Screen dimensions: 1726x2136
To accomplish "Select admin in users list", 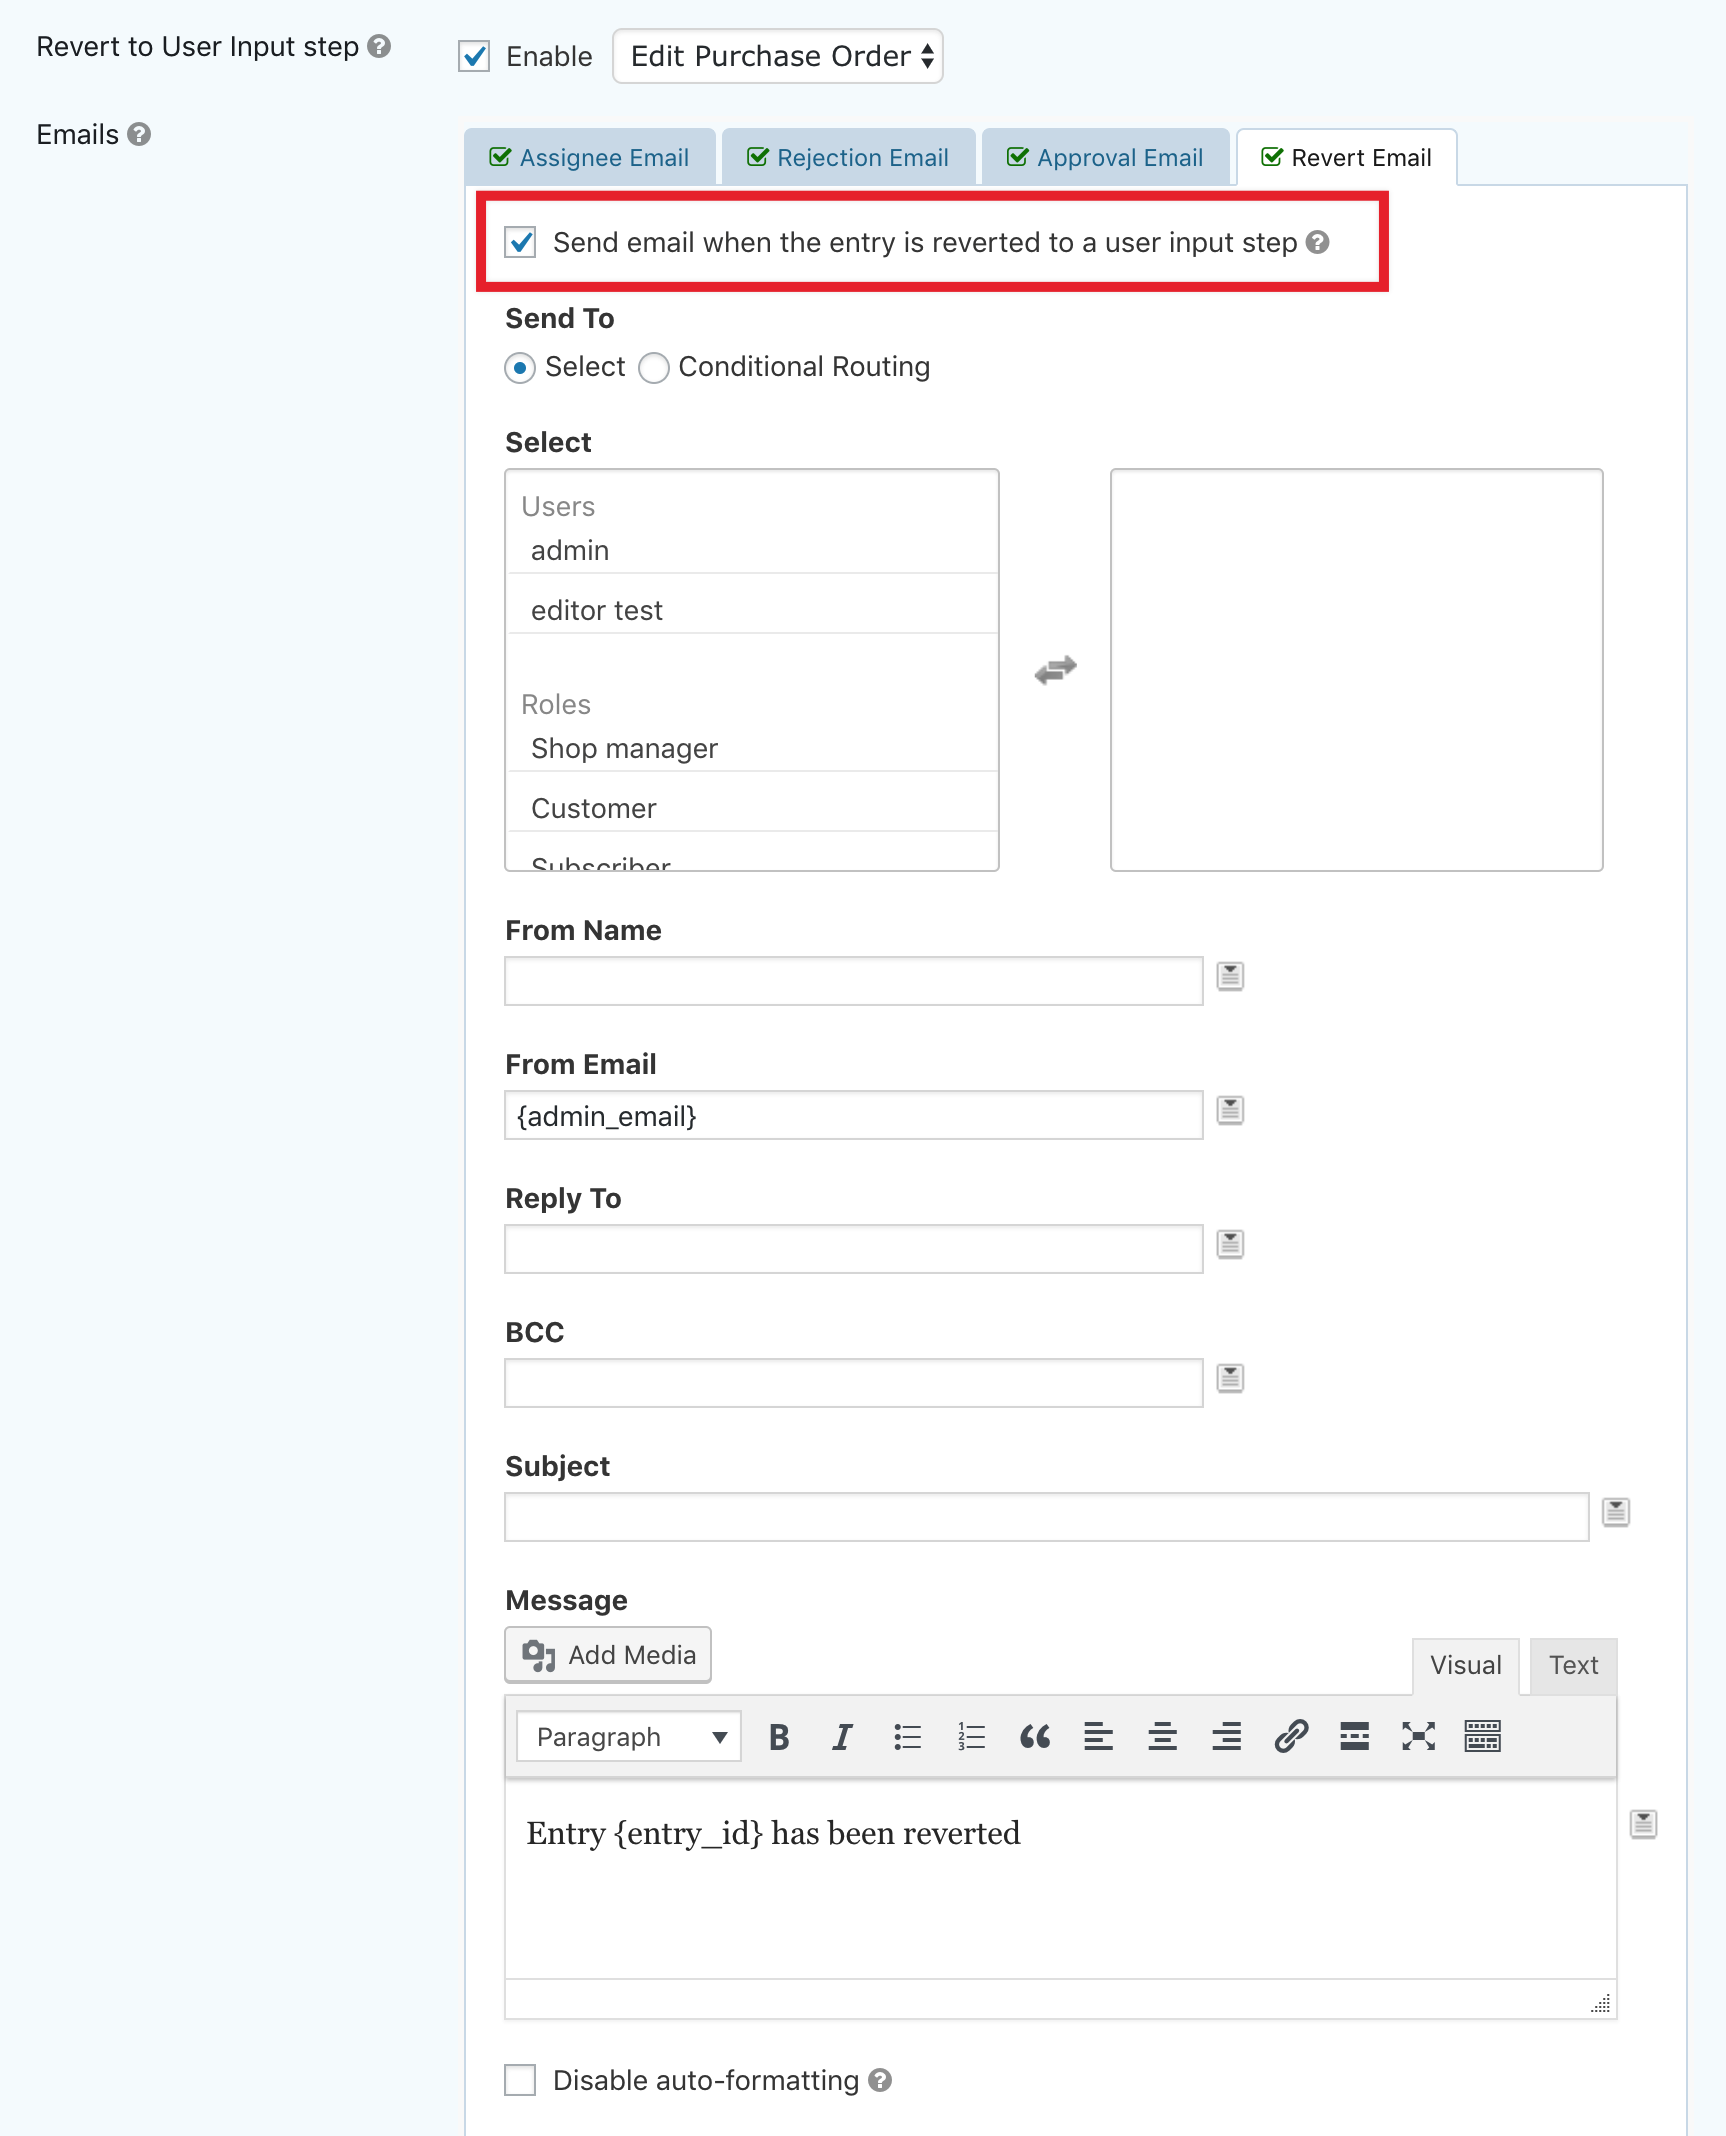I will pos(753,550).
